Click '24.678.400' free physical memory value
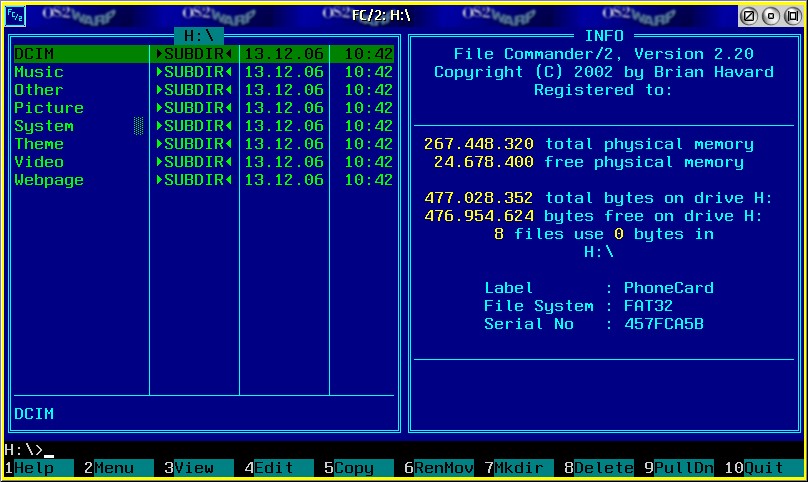Viewport: 808px width, 482px height. point(484,162)
